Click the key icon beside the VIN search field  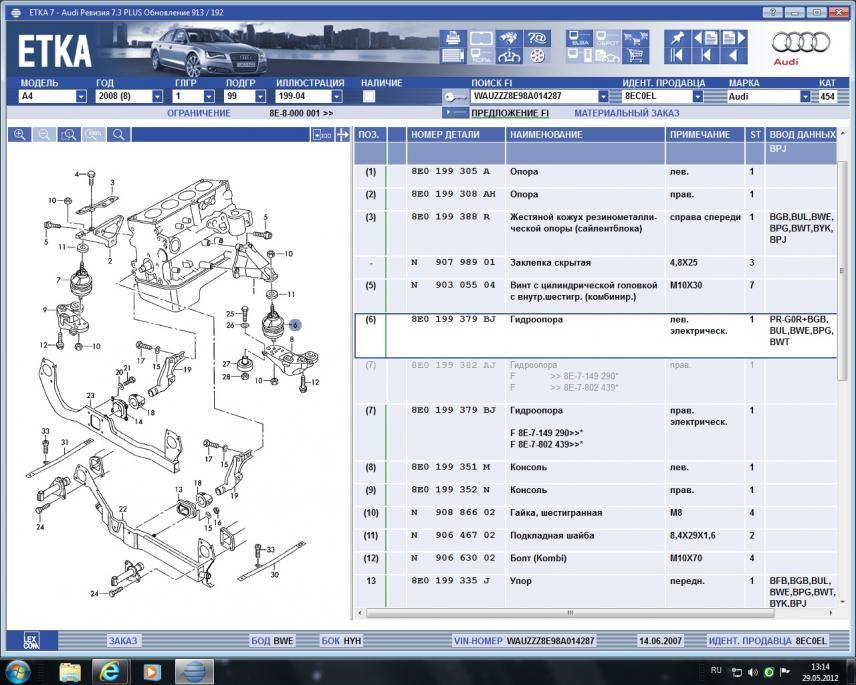(x=455, y=97)
